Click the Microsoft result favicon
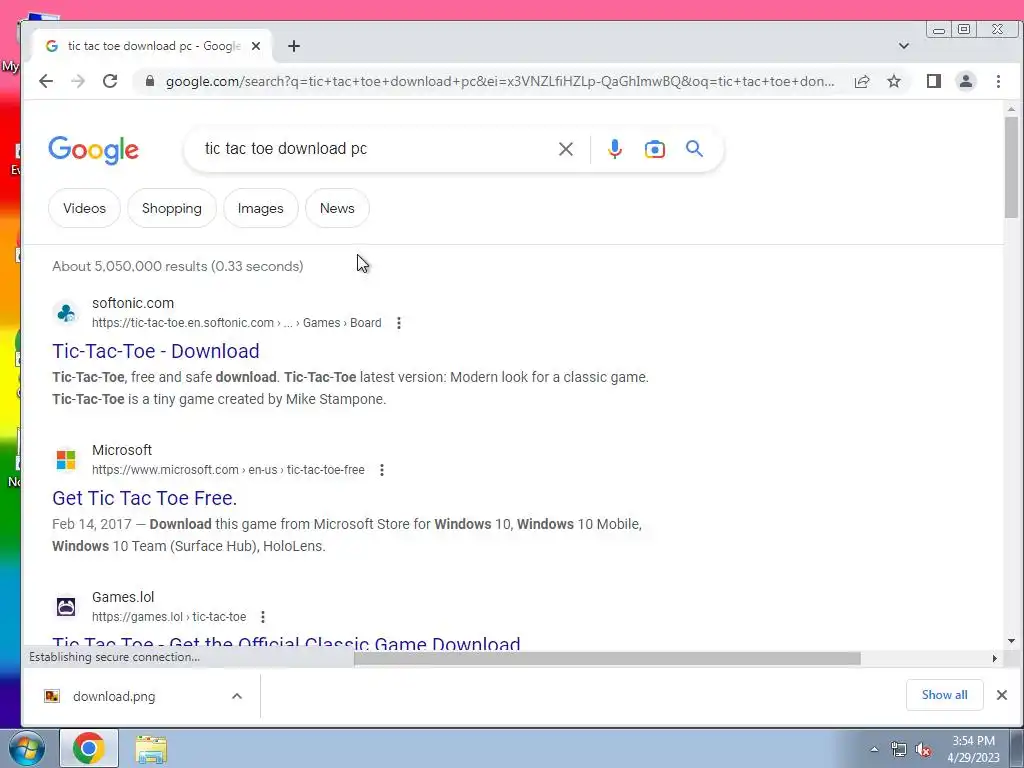Screen dimensions: 1024x768 pos(66,460)
